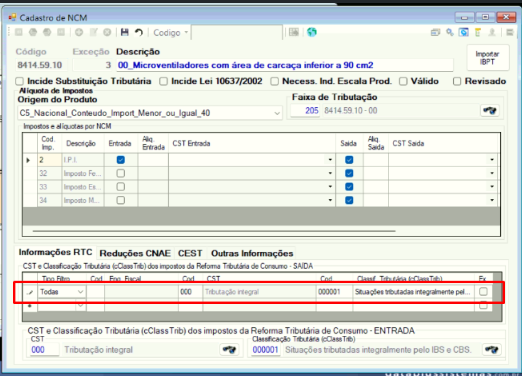The height and width of the screenshot is (376, 522).
Task: Click the greyed delete record icon
Action: (107, 32)
